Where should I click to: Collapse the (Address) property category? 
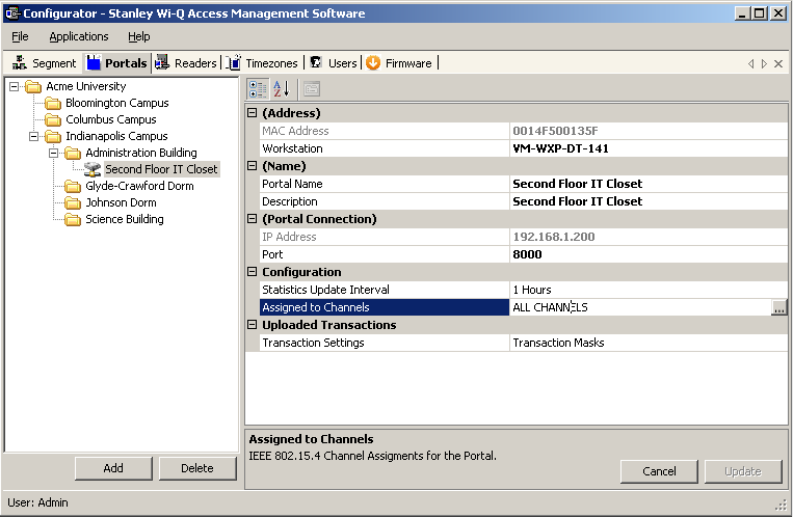click(252, 113)
